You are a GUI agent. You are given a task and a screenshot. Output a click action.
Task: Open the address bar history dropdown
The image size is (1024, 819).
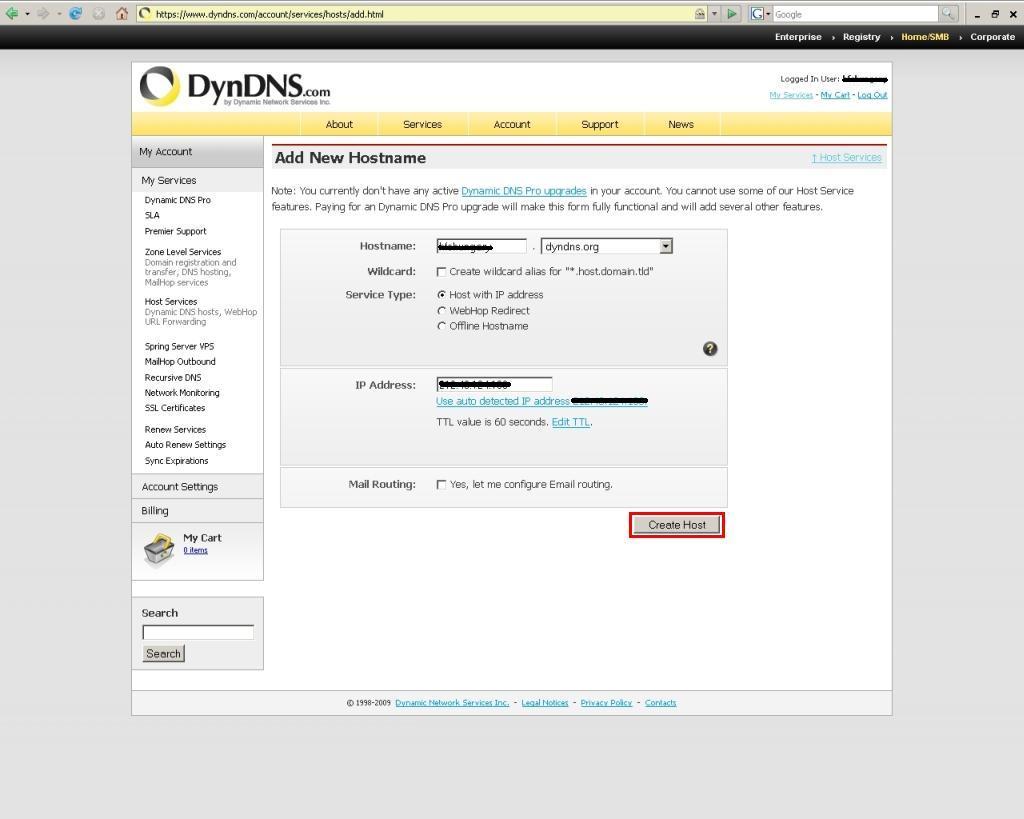(714, 14)
